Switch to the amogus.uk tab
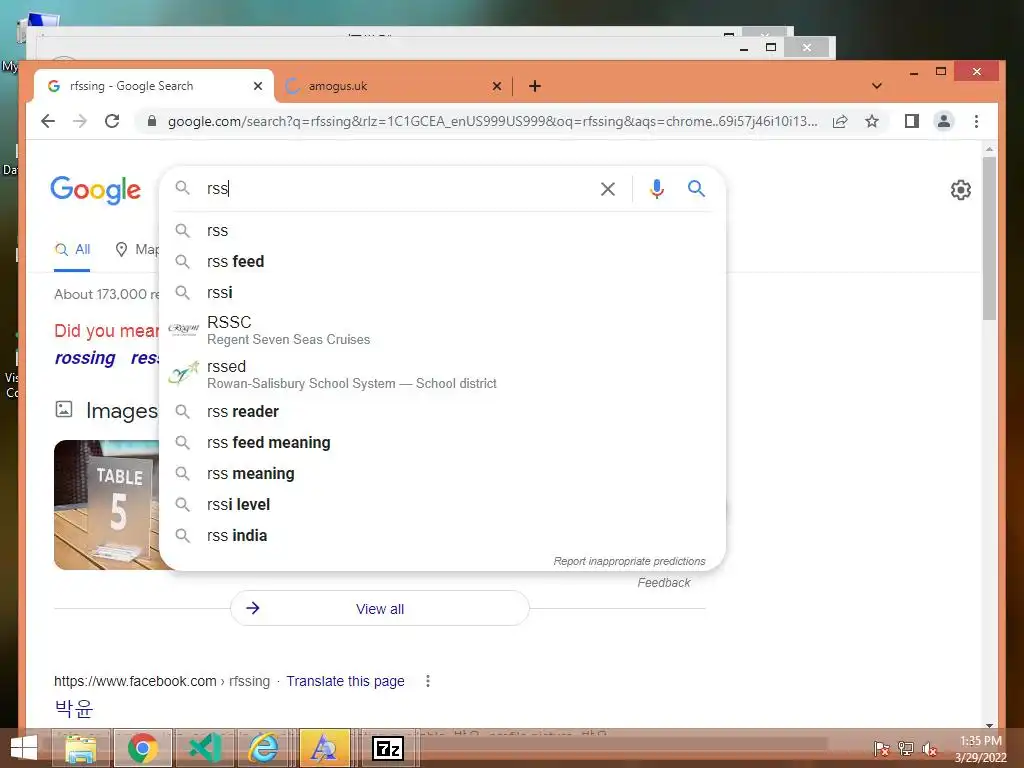Image resolution: width=1024 pixels, height=768 pixels. click(x=394, y=86)
